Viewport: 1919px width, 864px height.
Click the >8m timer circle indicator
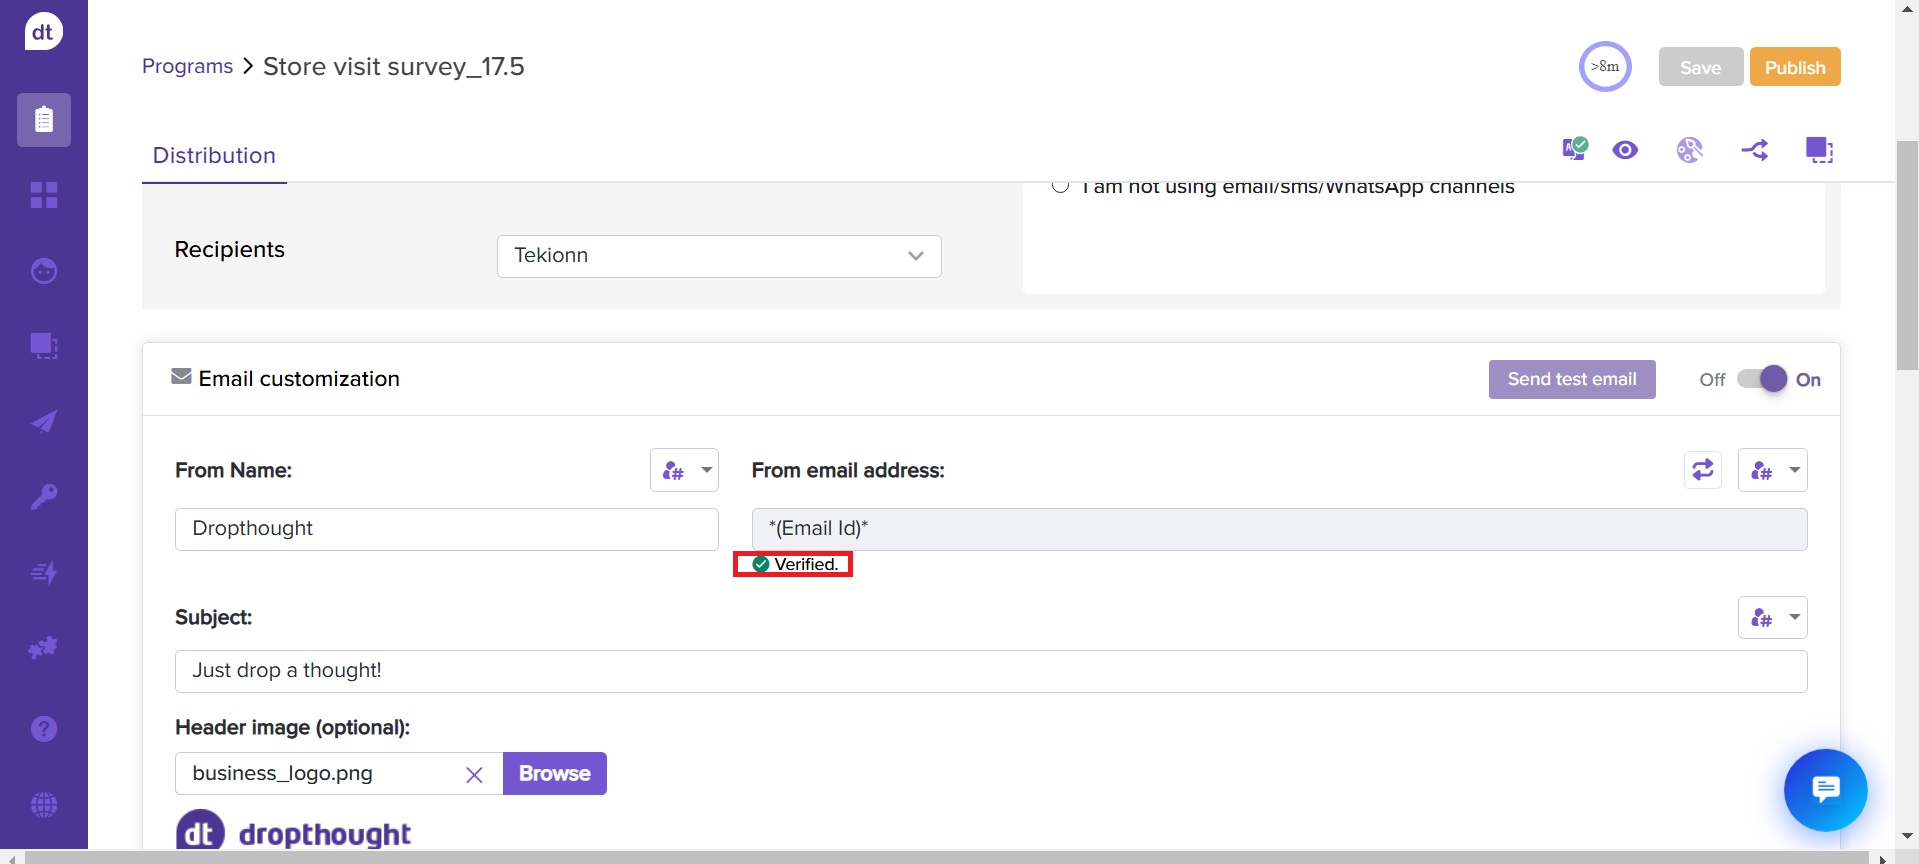[1605, 66]
